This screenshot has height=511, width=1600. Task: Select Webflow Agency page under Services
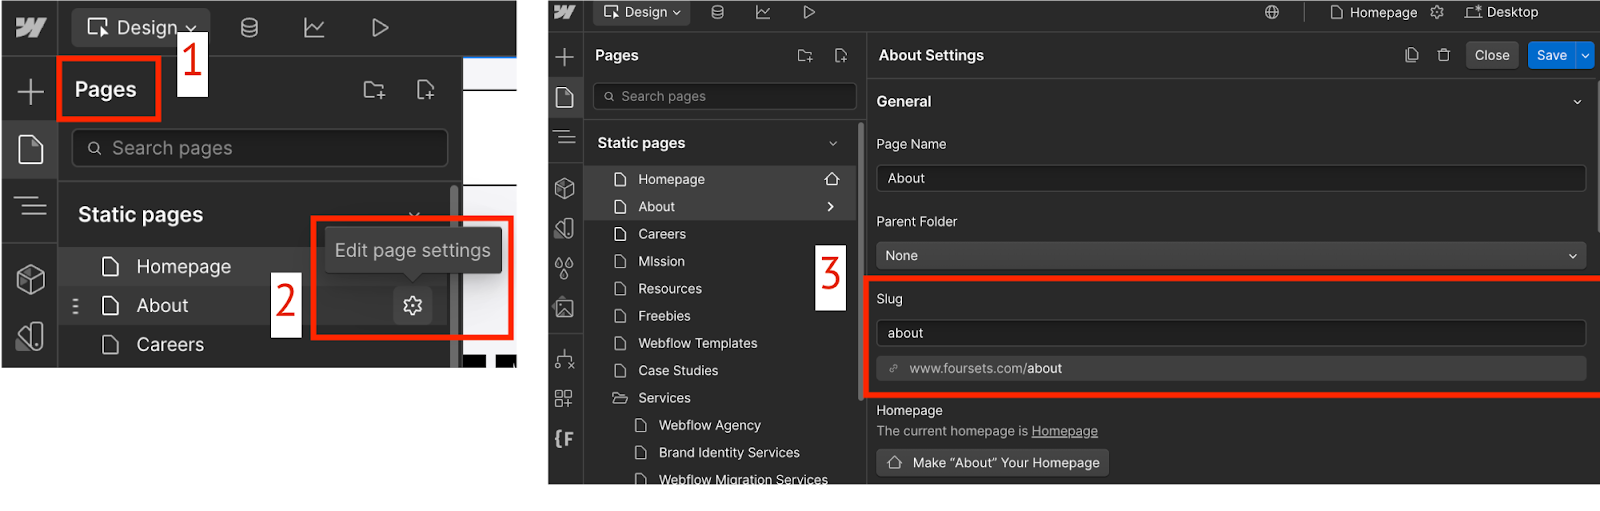709,425
